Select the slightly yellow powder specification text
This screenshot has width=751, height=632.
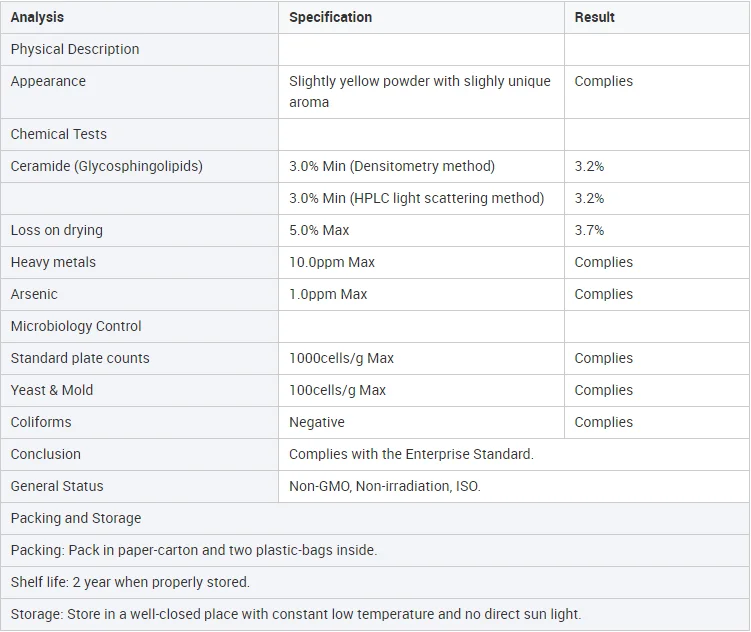[419, 91]
